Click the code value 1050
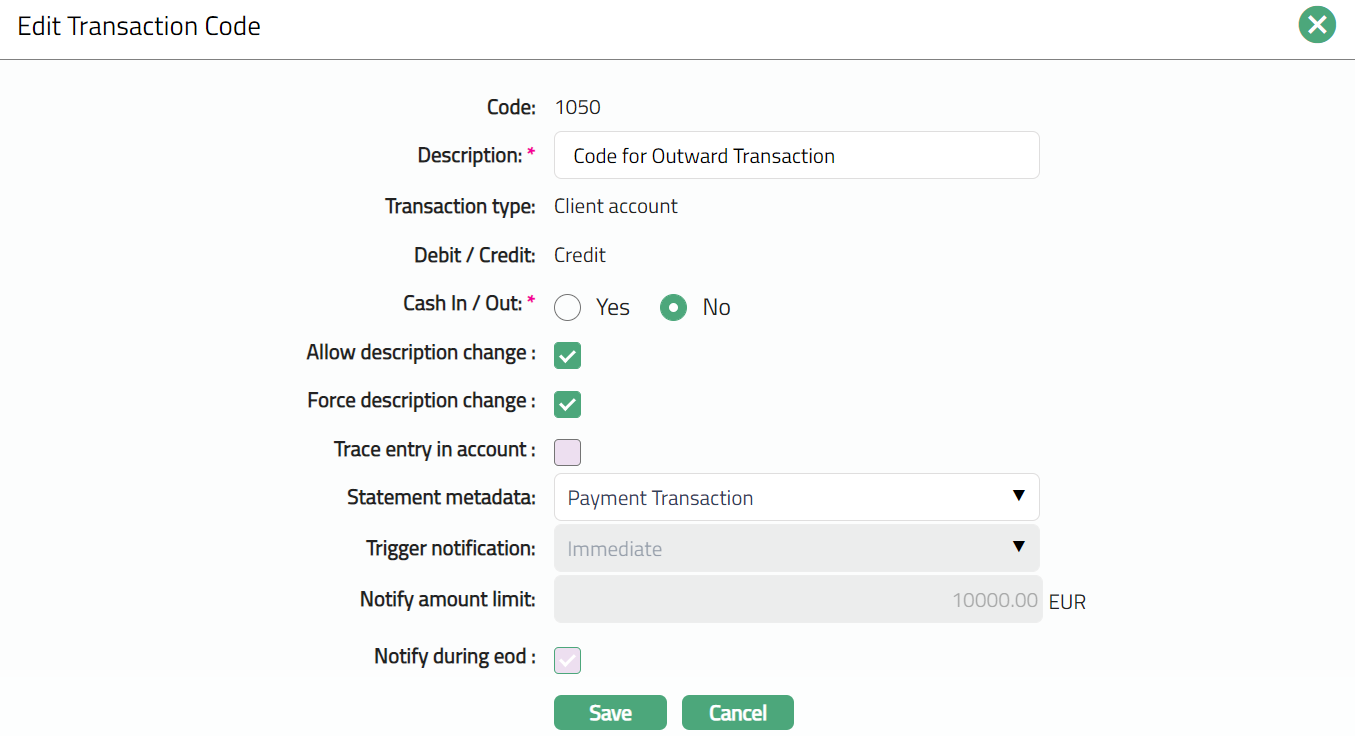The width and height of the screenshot is (1355, 736). coord(577,107)
